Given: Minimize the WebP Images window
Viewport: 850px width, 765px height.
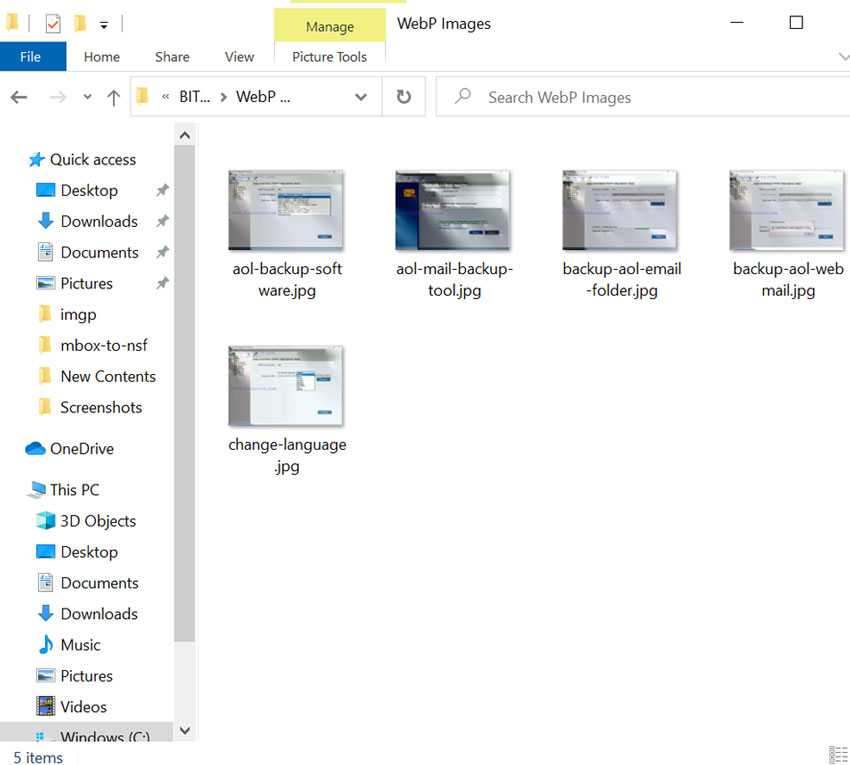Looking at the screenshot, I should coord(737,23).
